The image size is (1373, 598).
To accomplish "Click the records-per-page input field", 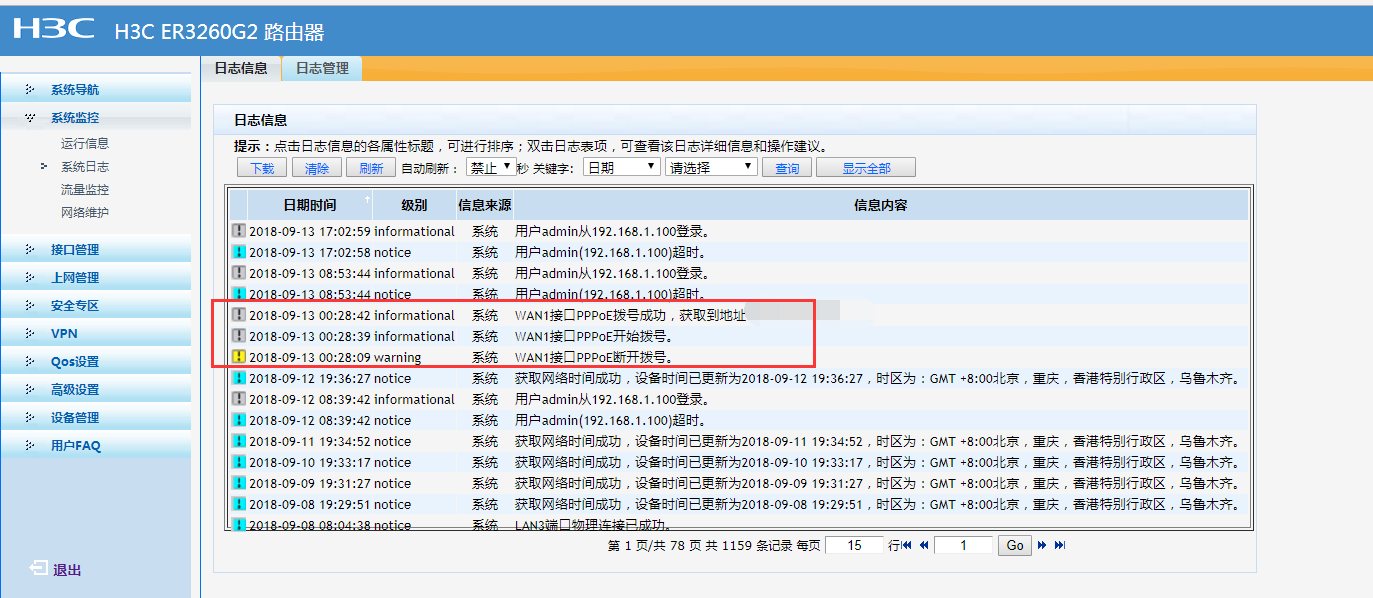I will click(855, 545).
